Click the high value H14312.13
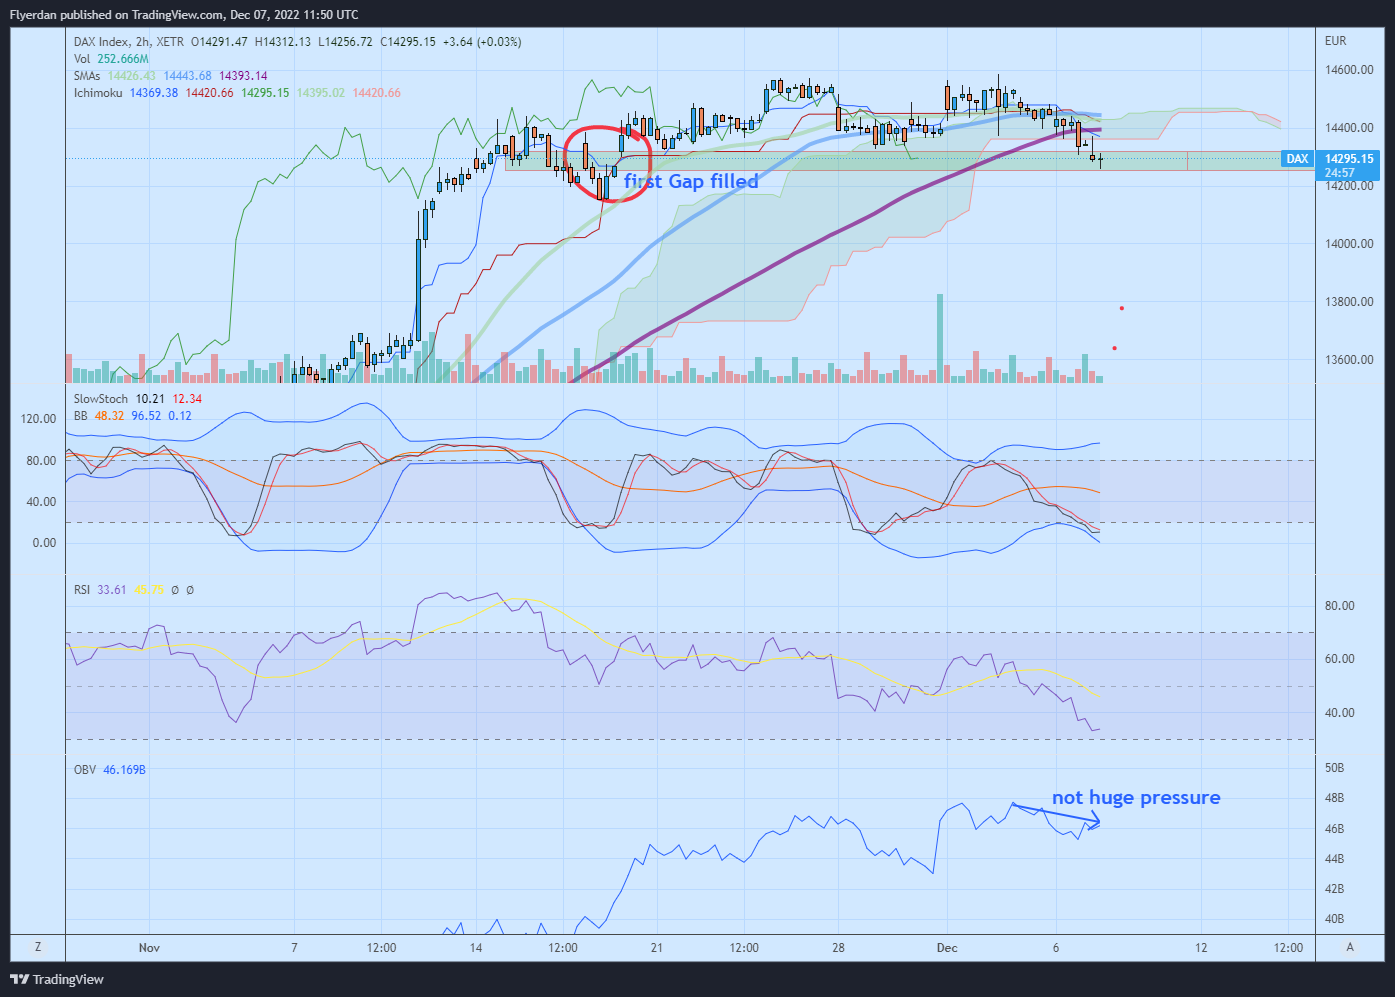The height and width of the screenshot is (997, 1395). pyautogui.click(x=282, y=42)
